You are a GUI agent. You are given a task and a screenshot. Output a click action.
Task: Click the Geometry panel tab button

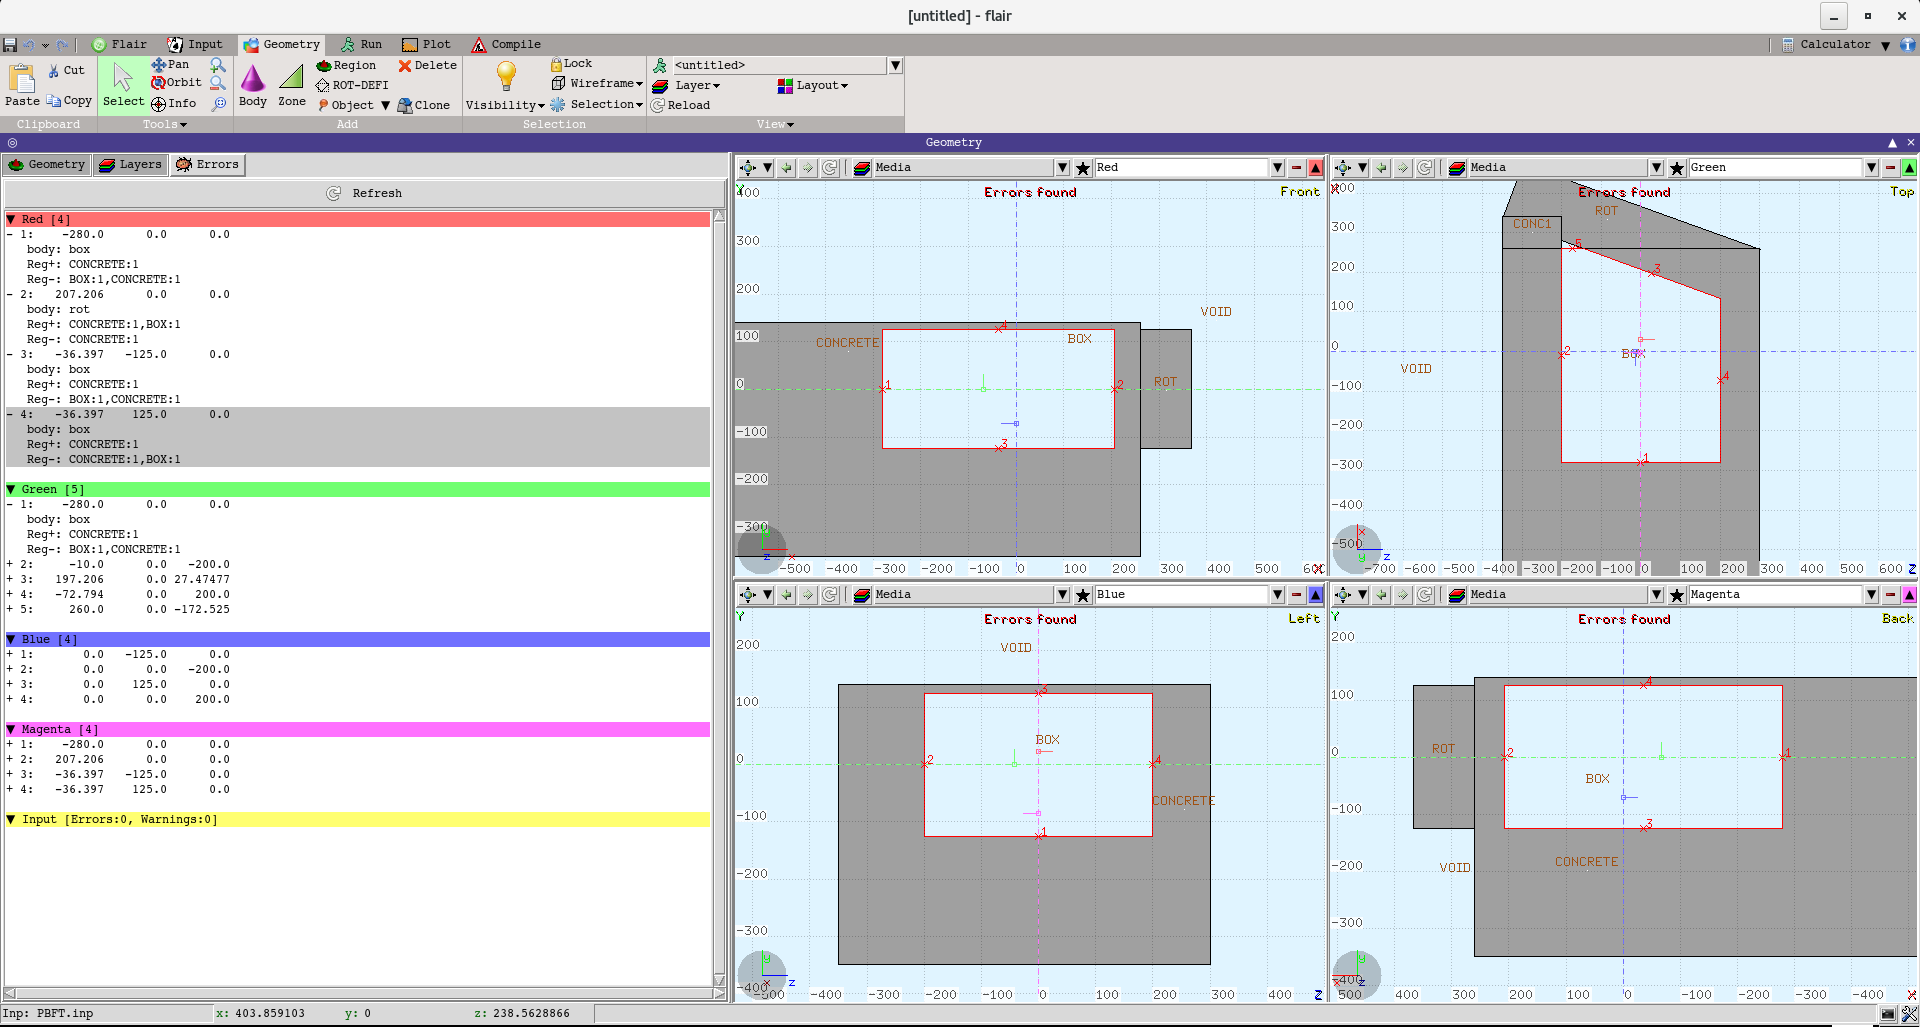(47, 165)
